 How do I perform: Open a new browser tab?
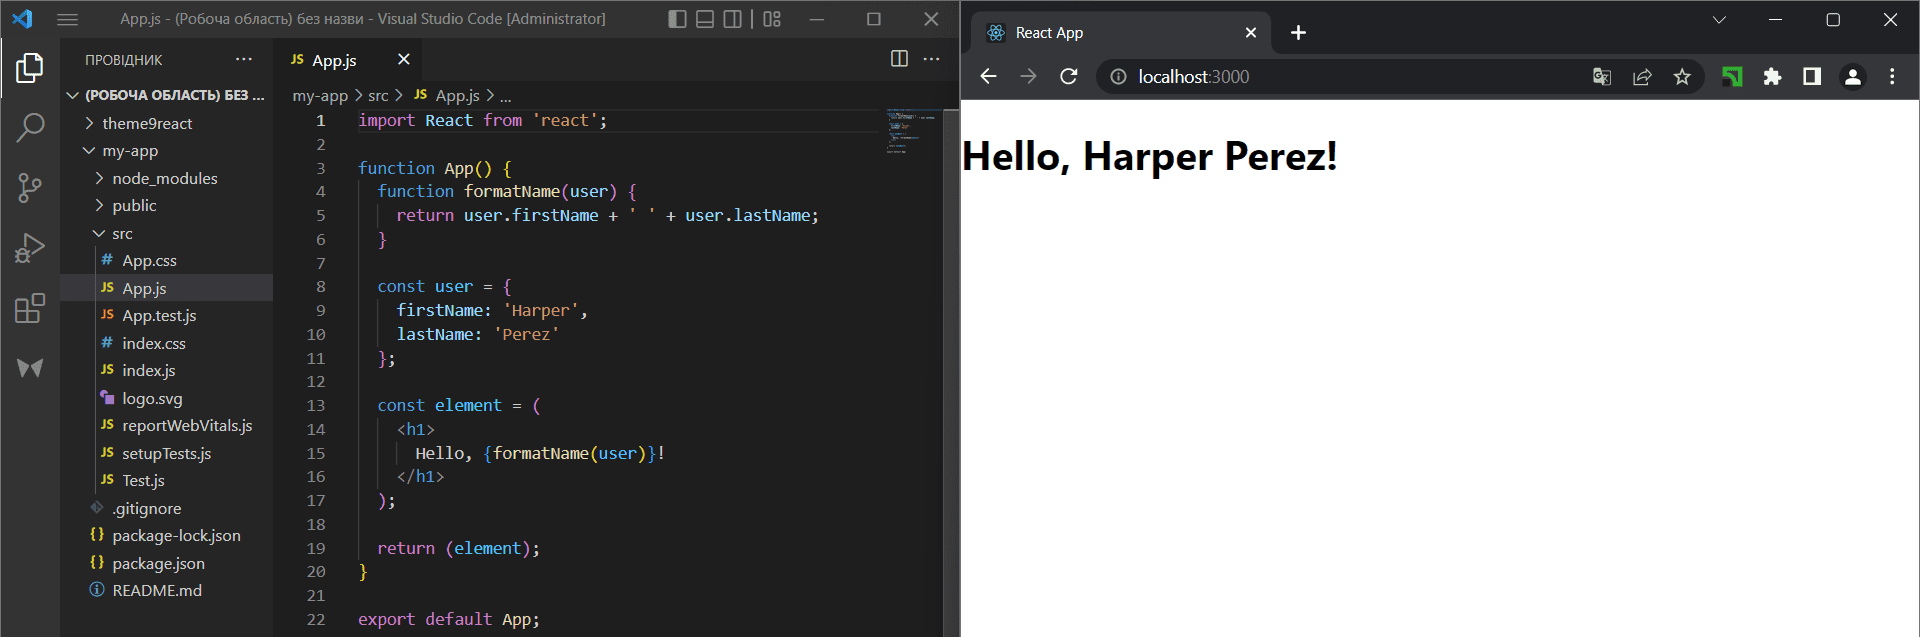coord(1298,33)
